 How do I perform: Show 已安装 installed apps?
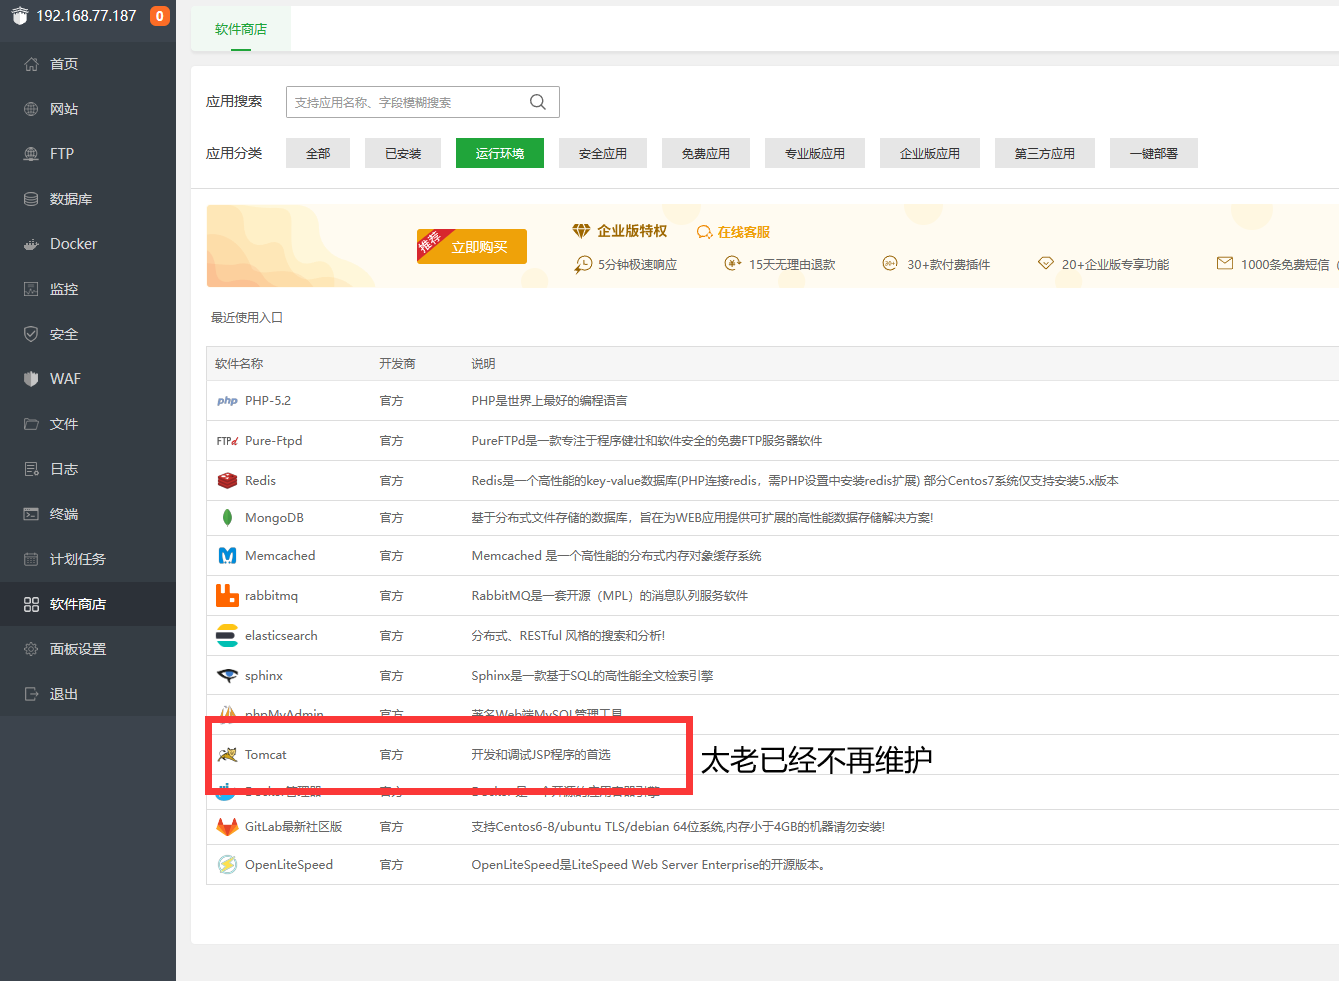tap(403, 153)
